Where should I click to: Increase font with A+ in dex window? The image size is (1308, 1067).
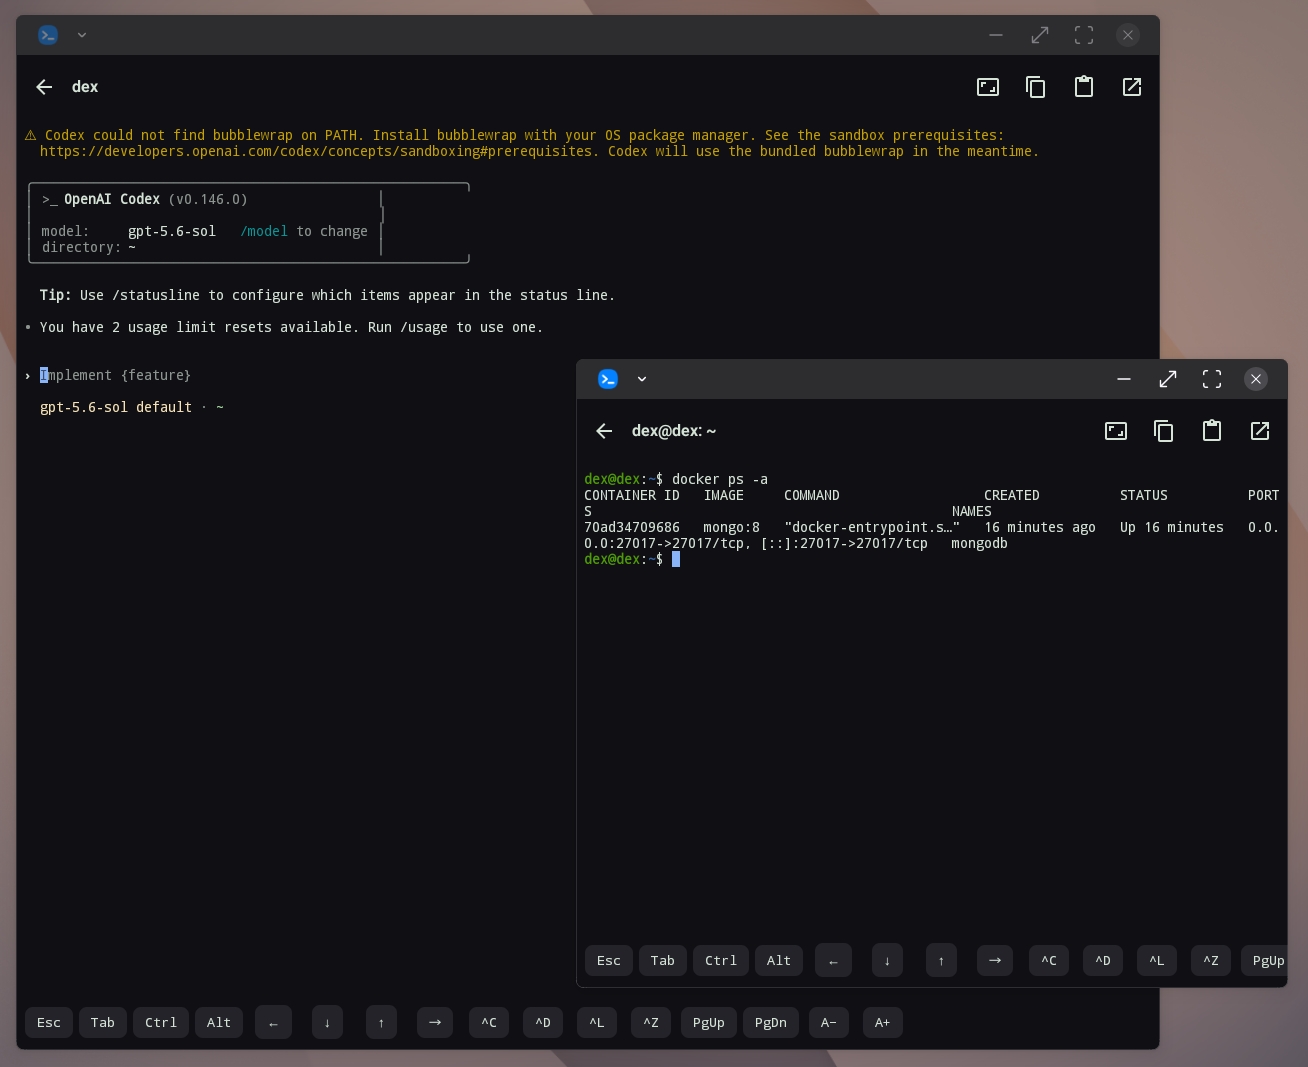pyautogui.click(x=883, y=1023)
